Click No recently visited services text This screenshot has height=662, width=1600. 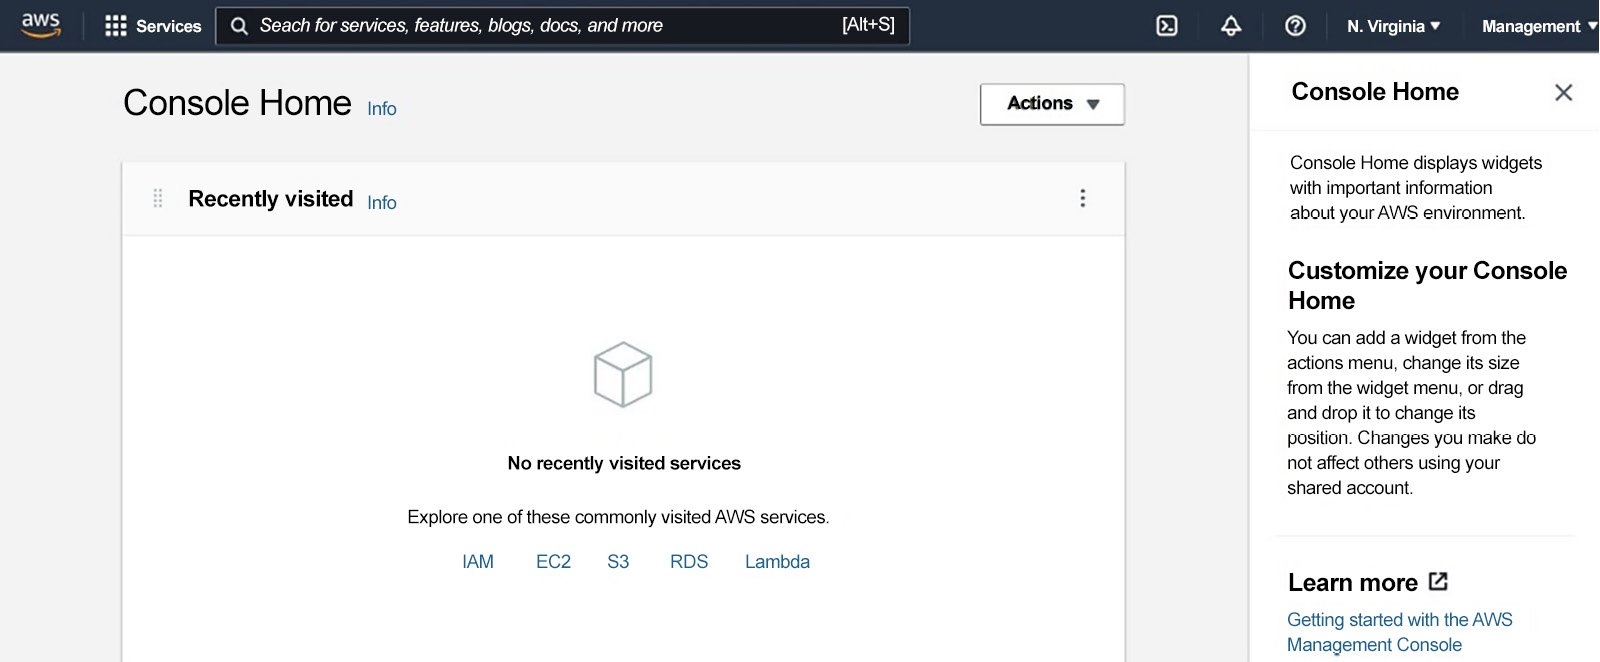[x=624, y=463]
